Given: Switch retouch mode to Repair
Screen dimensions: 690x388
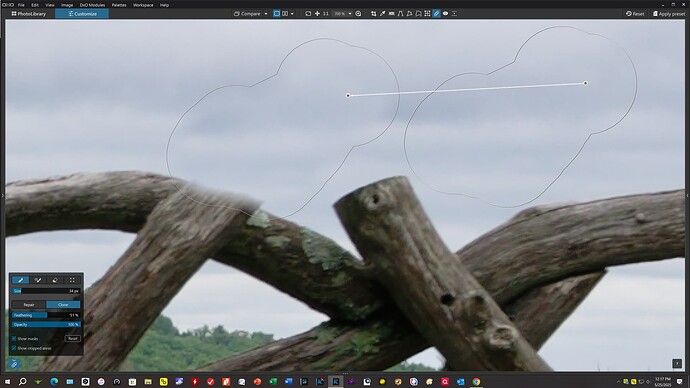Looking at the screenshot, I should coord(29,304).
